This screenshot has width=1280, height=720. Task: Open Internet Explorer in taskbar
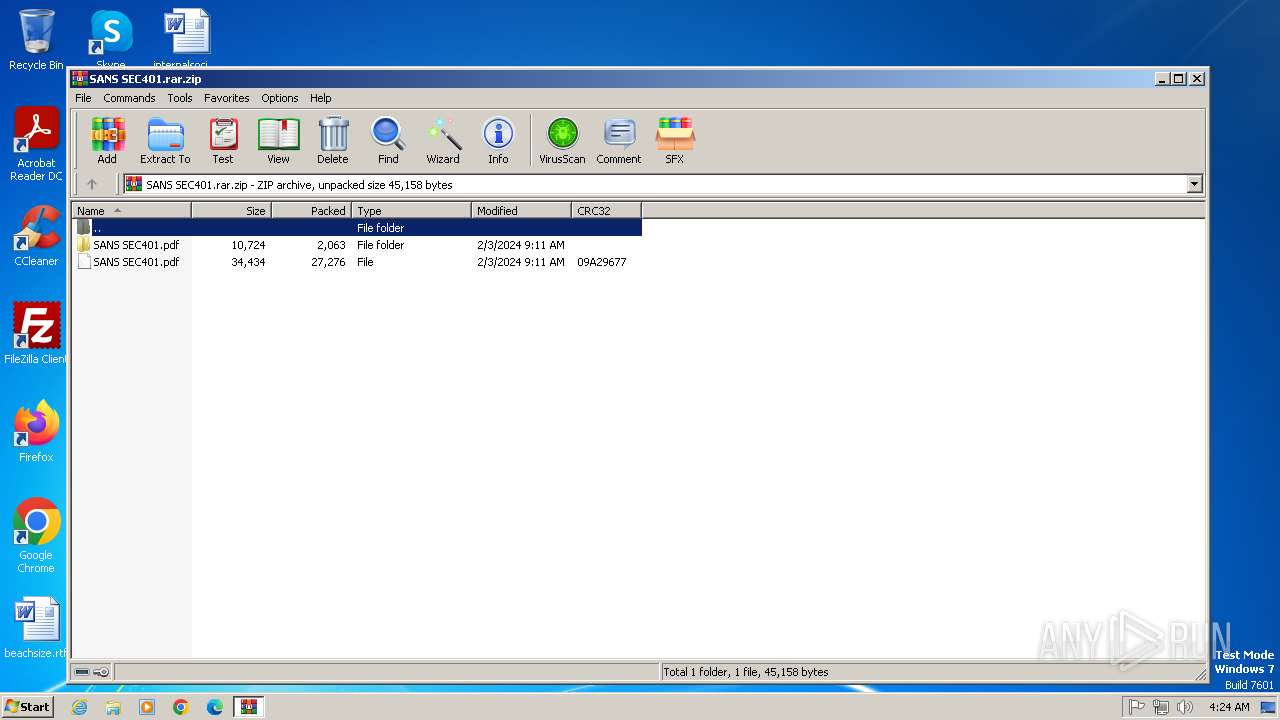coord(79,707)
